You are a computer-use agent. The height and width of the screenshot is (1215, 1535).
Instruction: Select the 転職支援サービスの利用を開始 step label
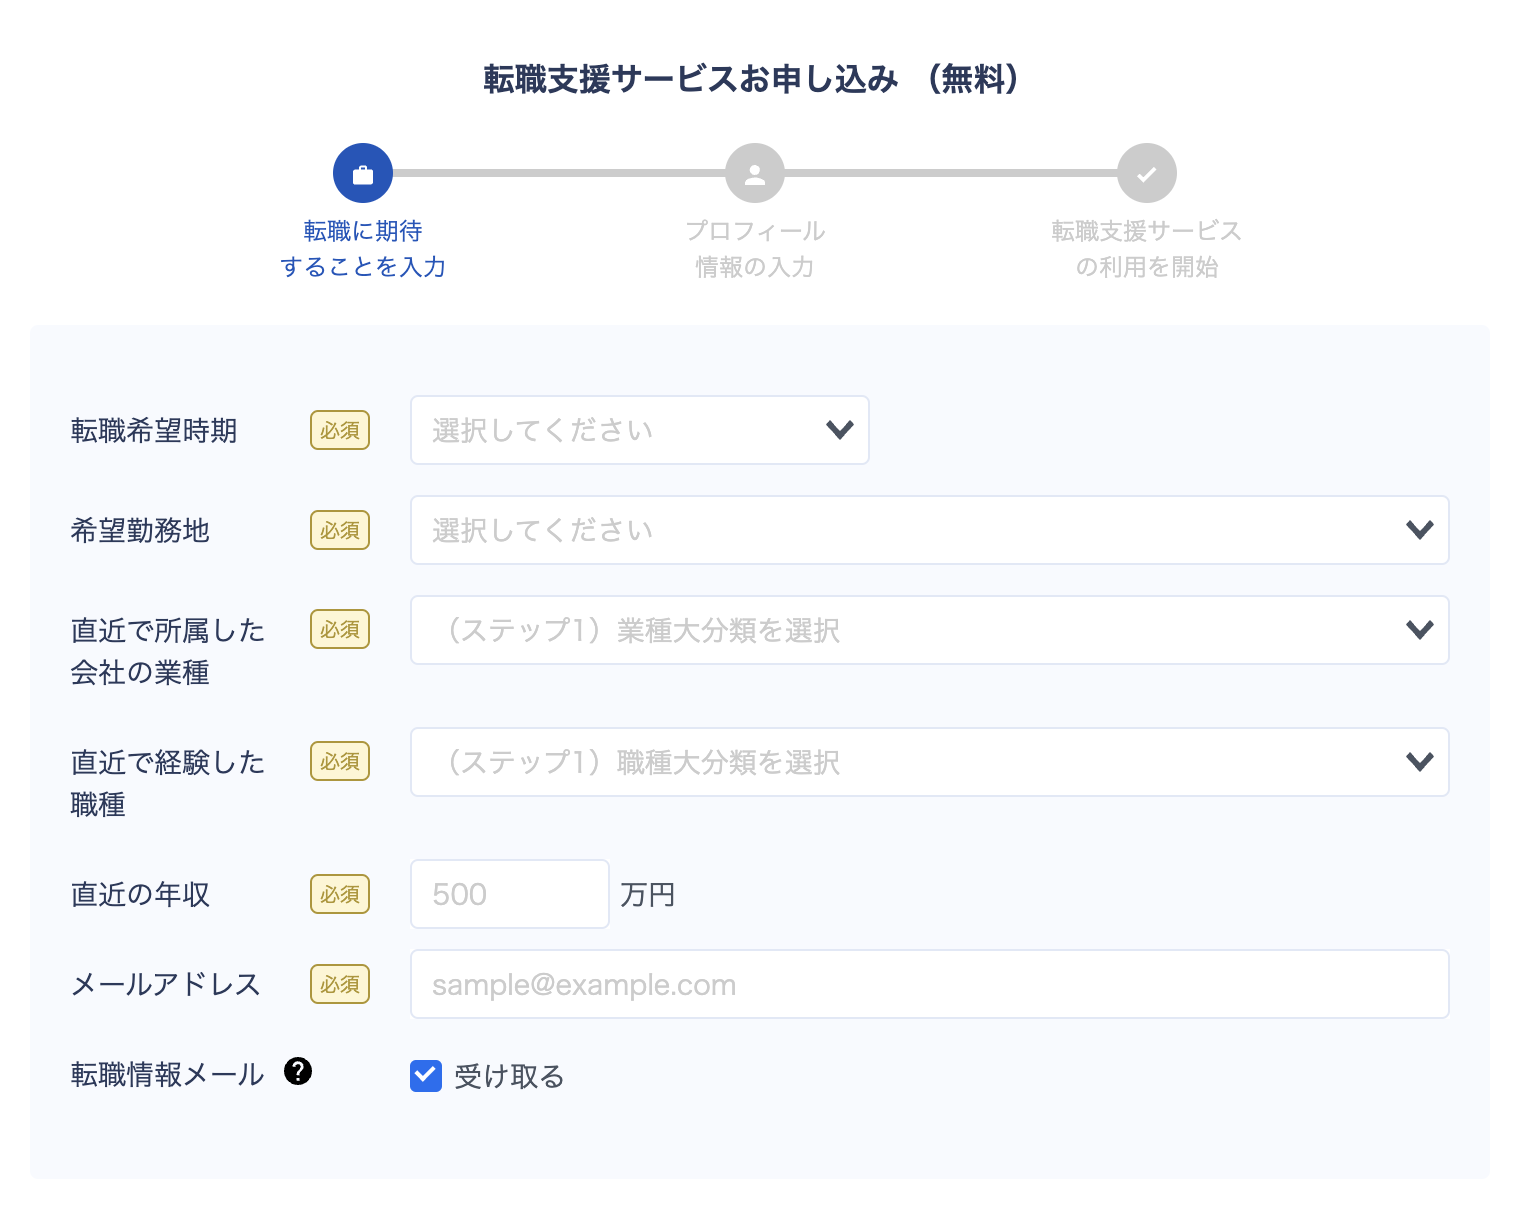tap(1146, 249)
